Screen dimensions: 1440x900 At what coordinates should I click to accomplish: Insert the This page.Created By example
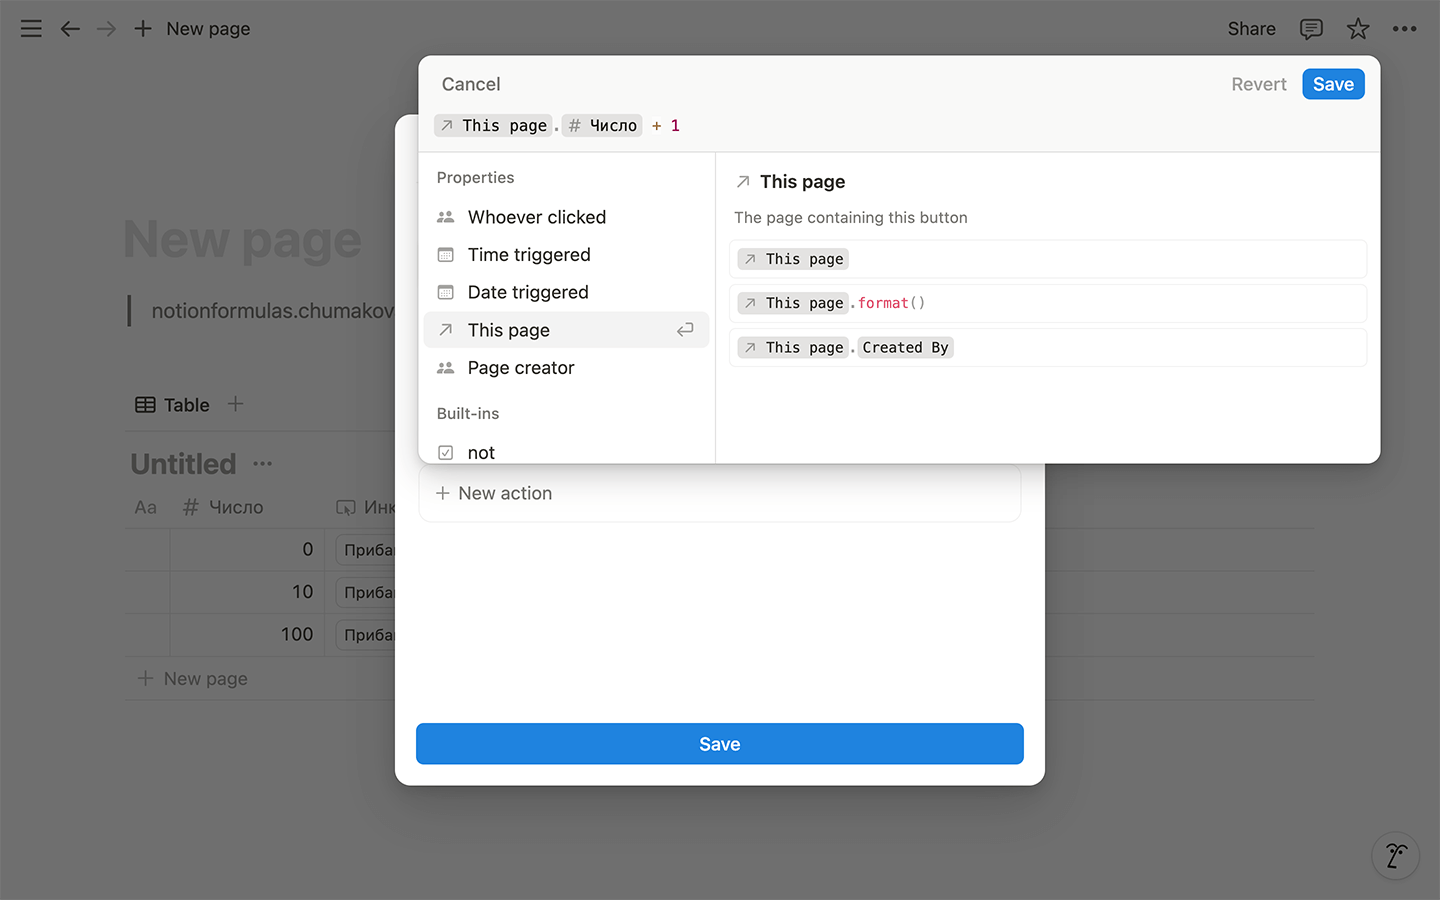1048,347
